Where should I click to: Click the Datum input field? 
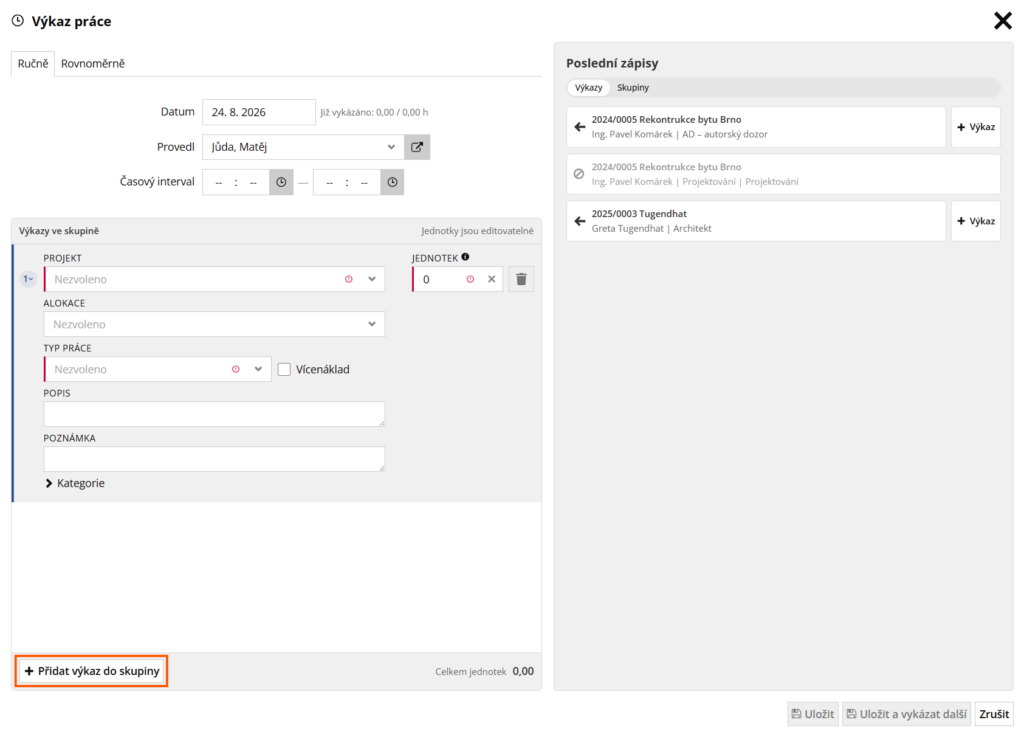[259, 112]
